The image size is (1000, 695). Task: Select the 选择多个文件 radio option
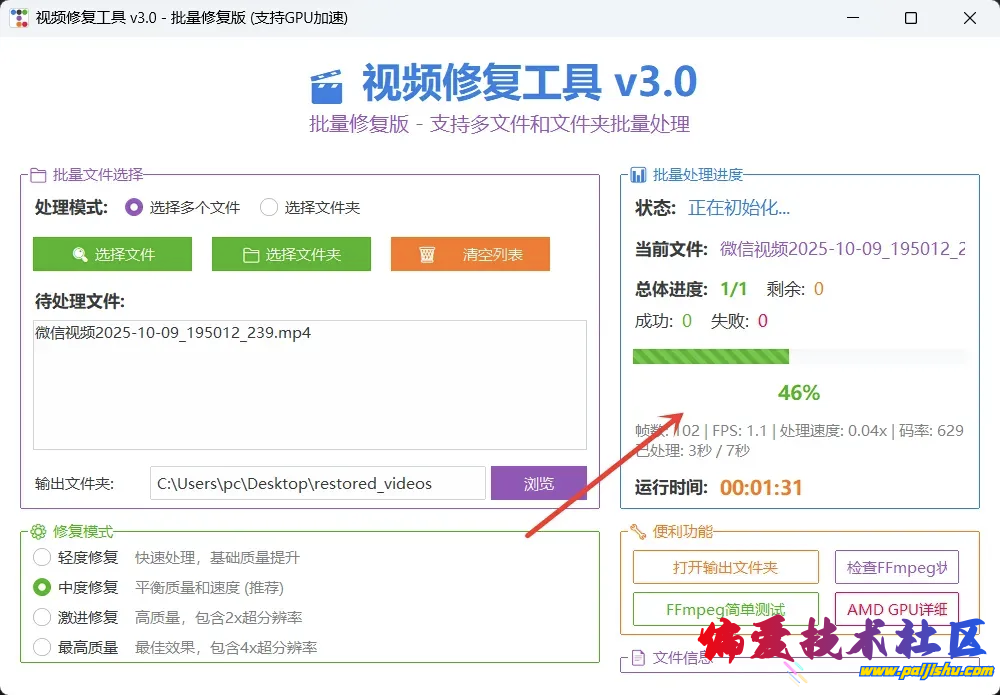(134, 208)
